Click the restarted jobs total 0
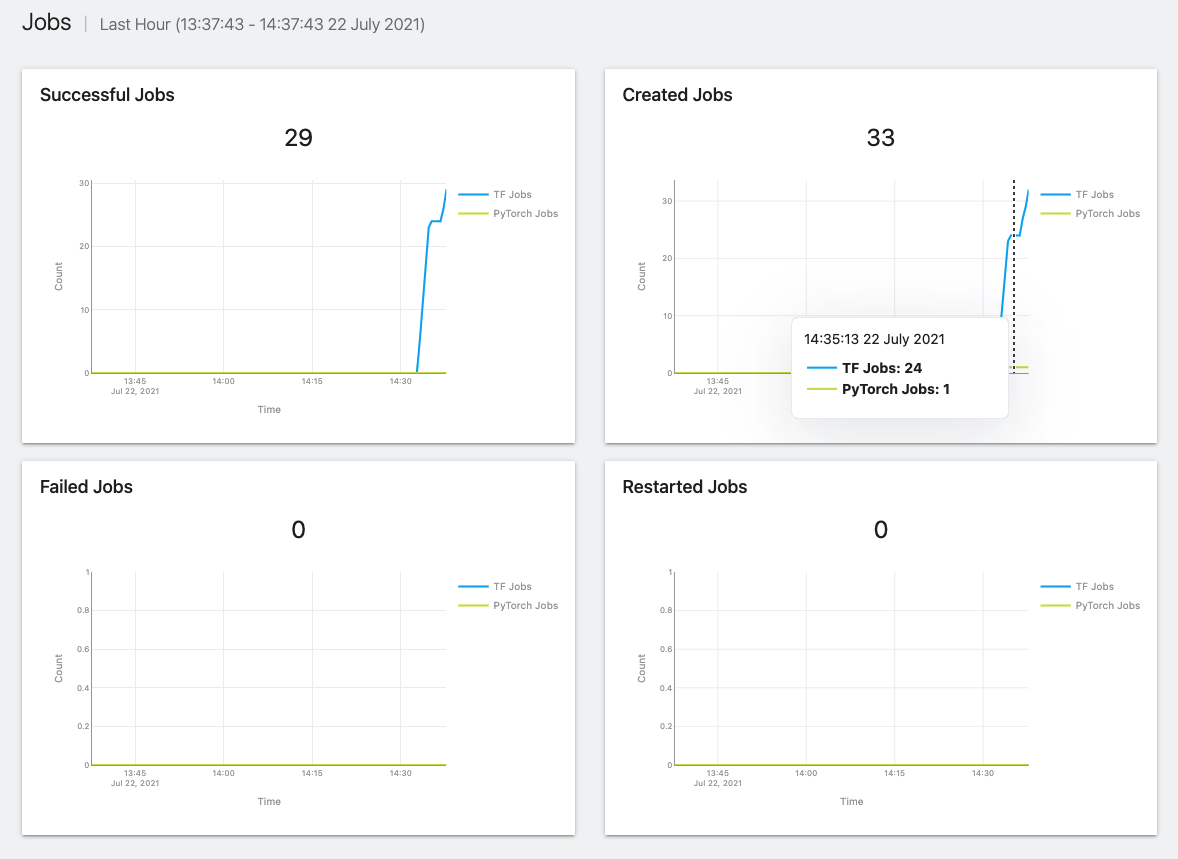Screen dimensions: 1178x859 [x=880, y=530]
